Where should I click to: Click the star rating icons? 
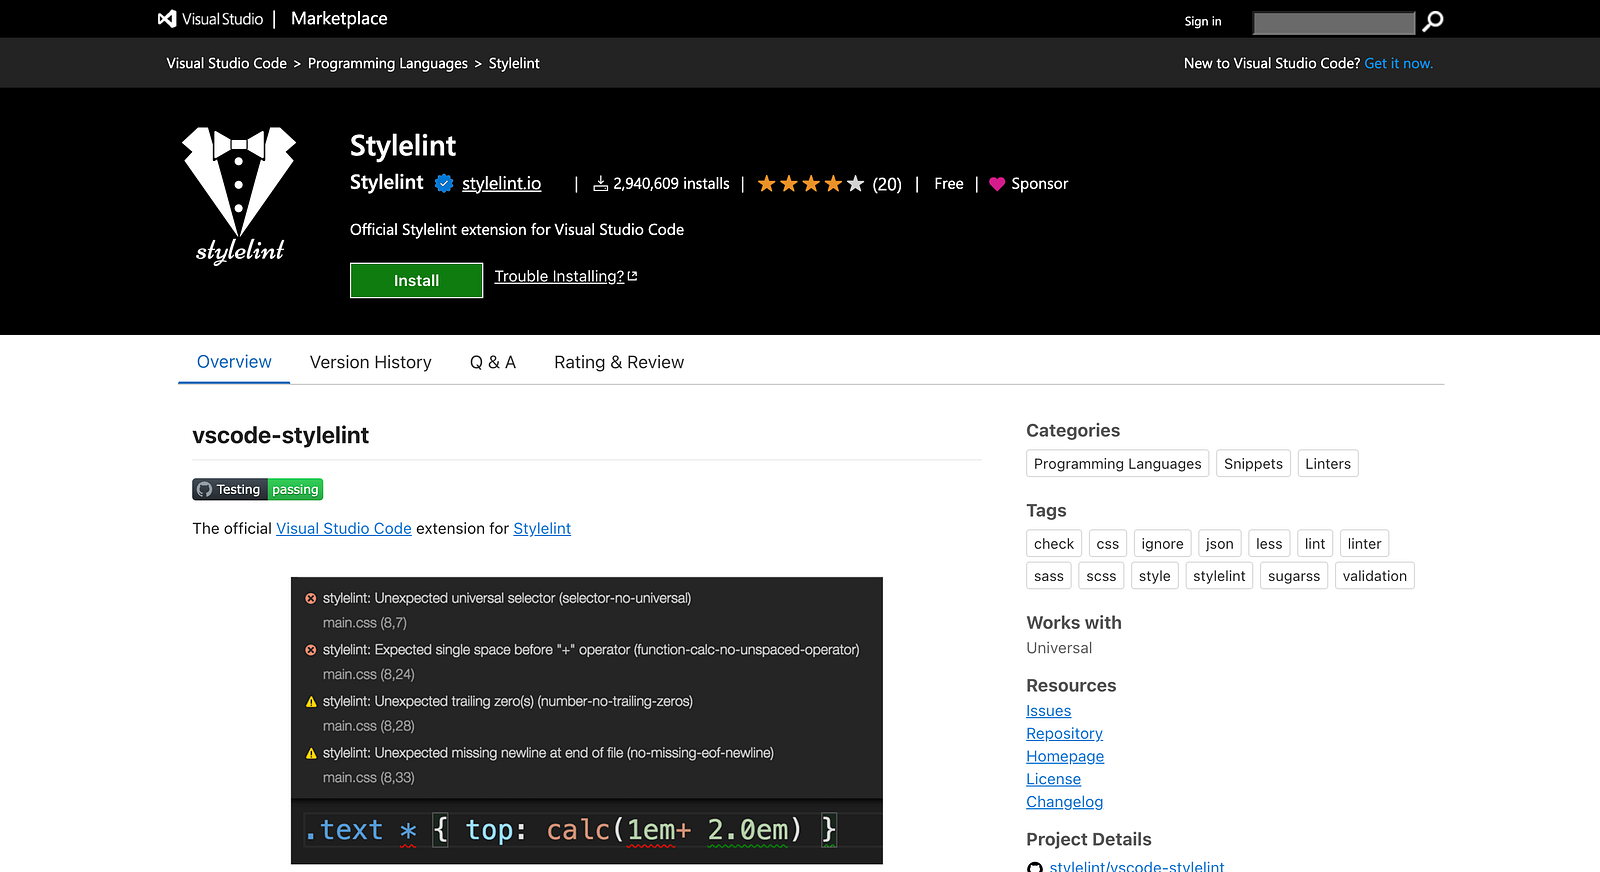810,184
